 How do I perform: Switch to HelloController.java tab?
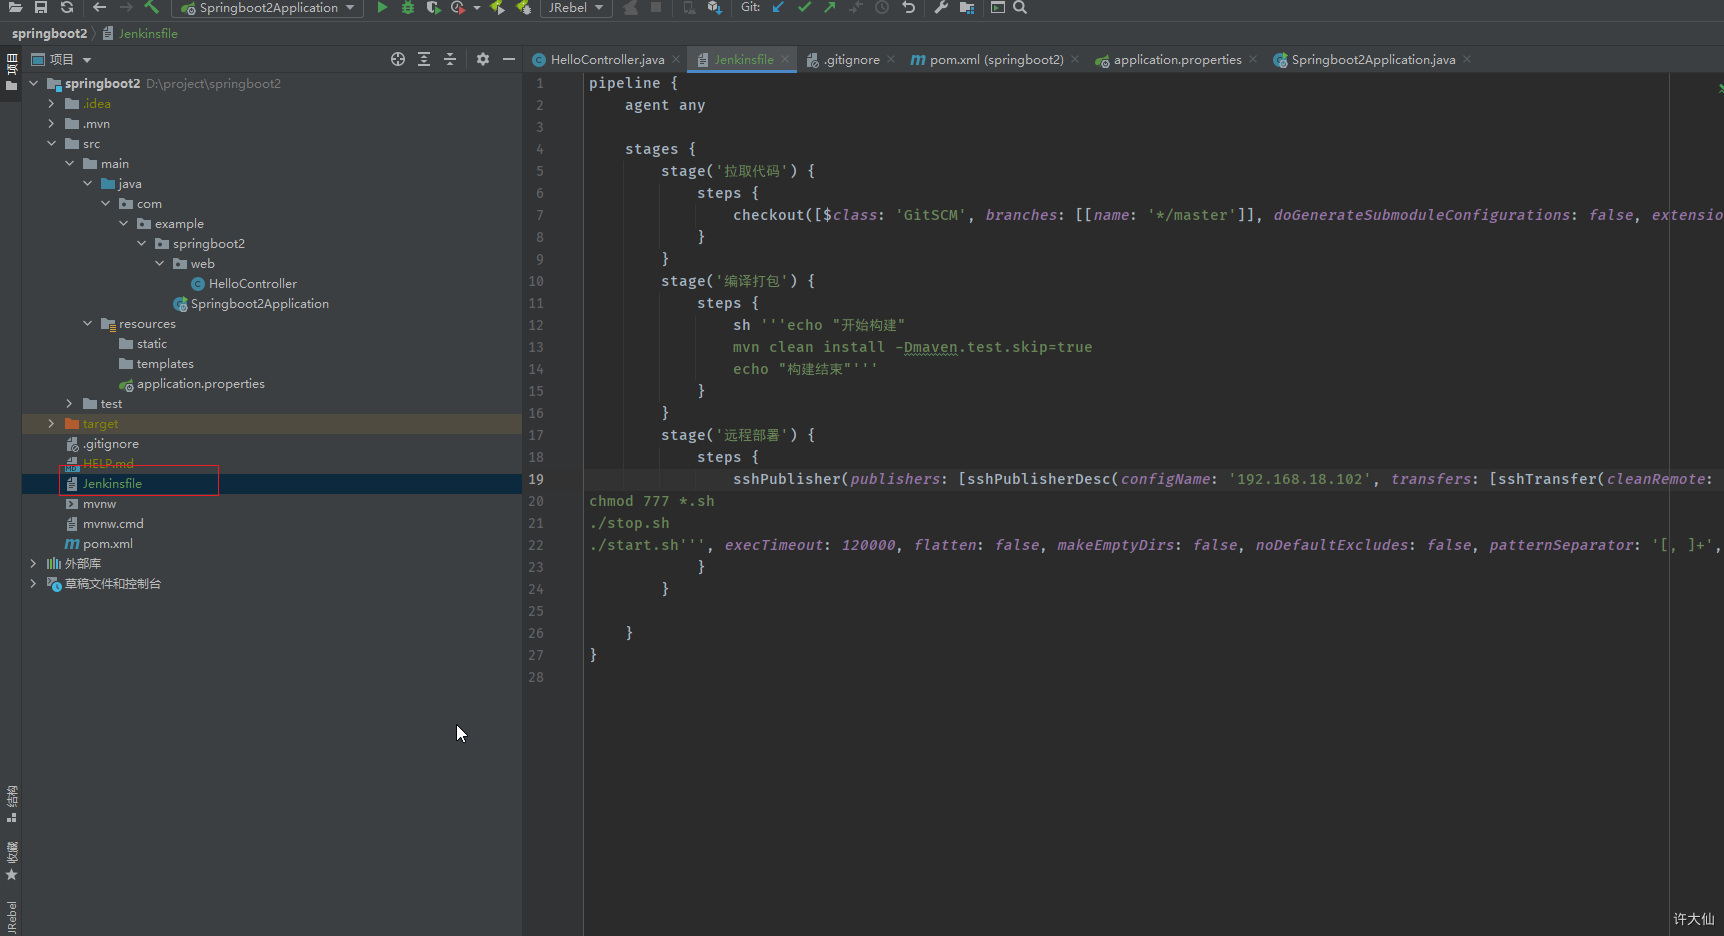point(606,60)
